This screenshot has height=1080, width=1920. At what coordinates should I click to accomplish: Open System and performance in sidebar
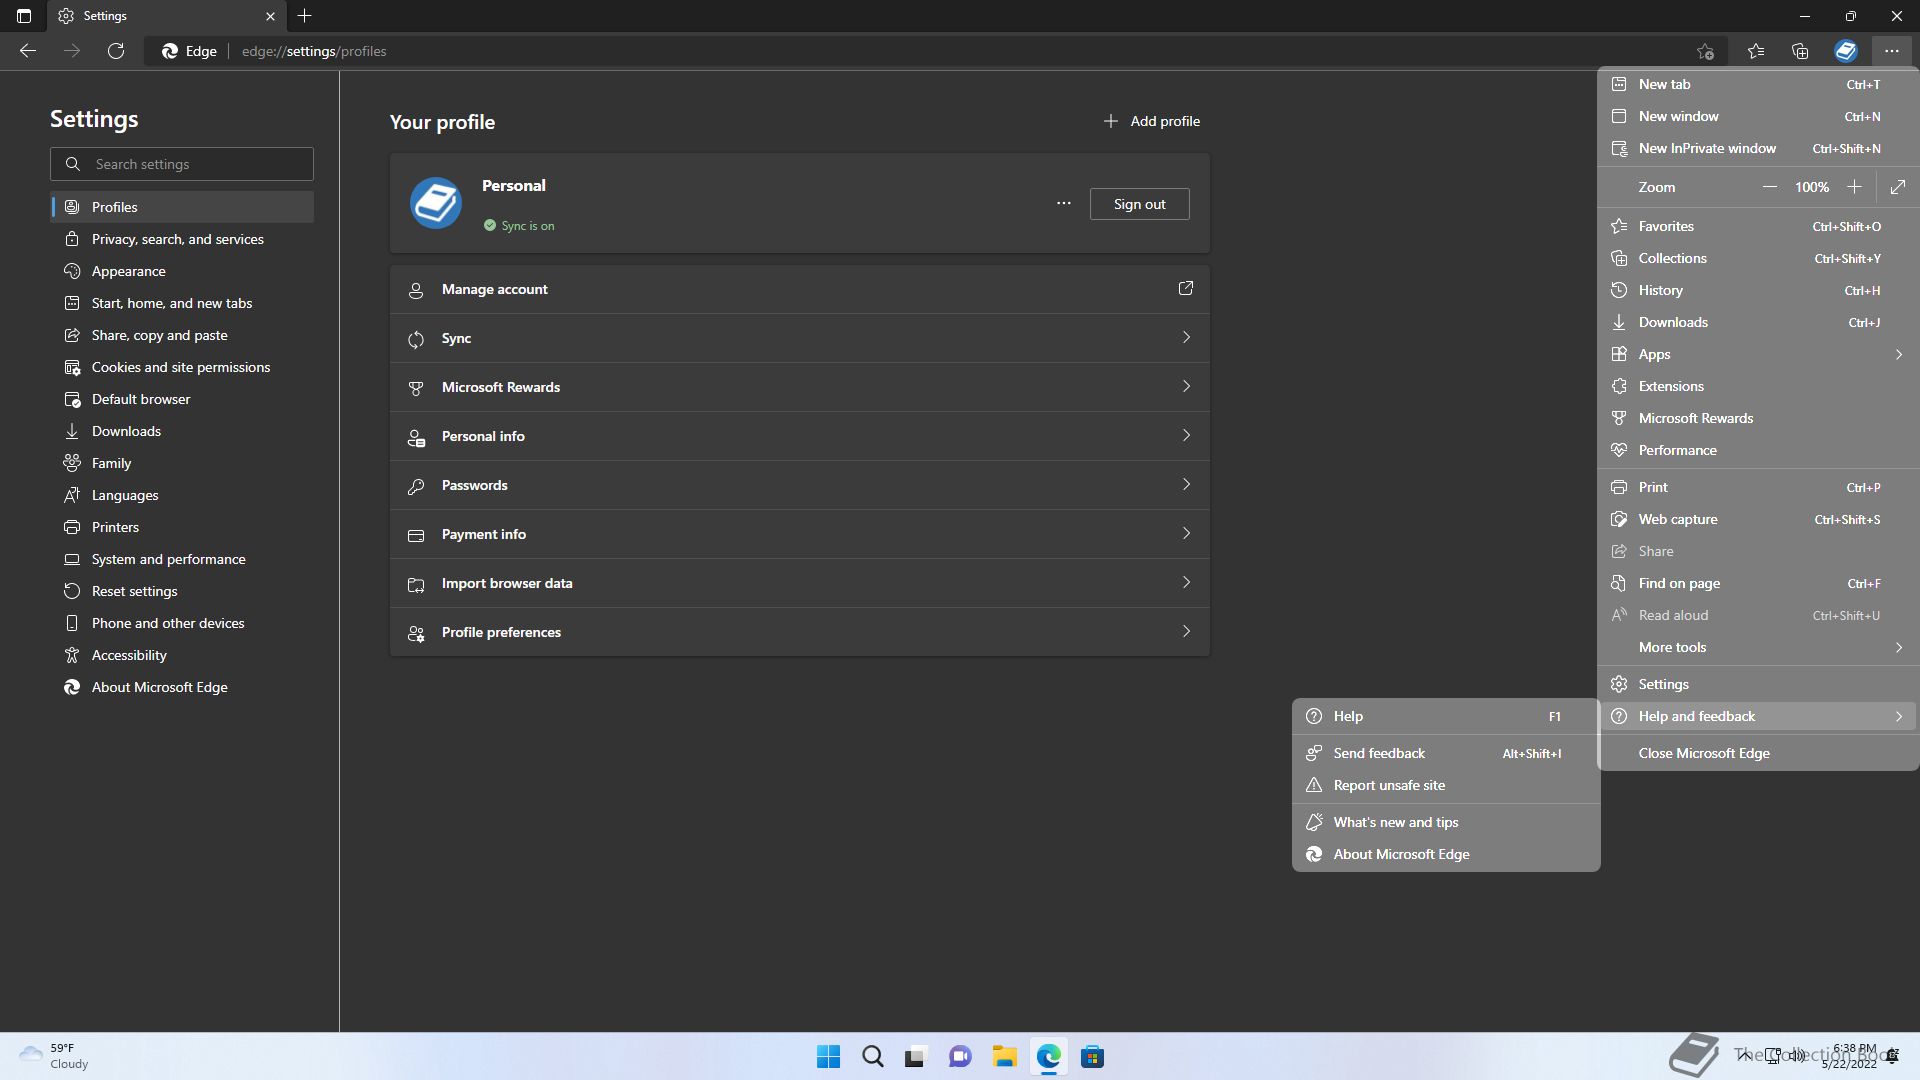click(x=182, y=559)
